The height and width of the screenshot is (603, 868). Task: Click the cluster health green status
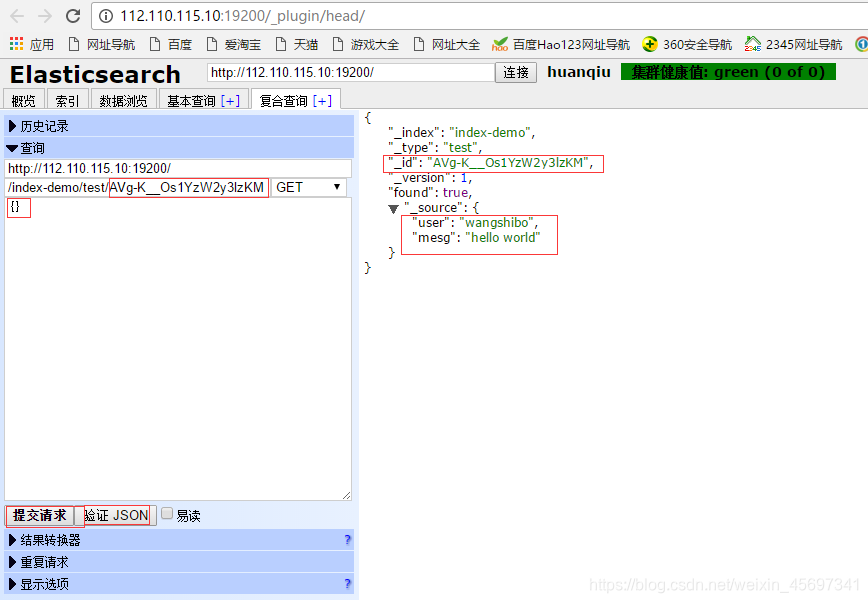coord(728,72)
